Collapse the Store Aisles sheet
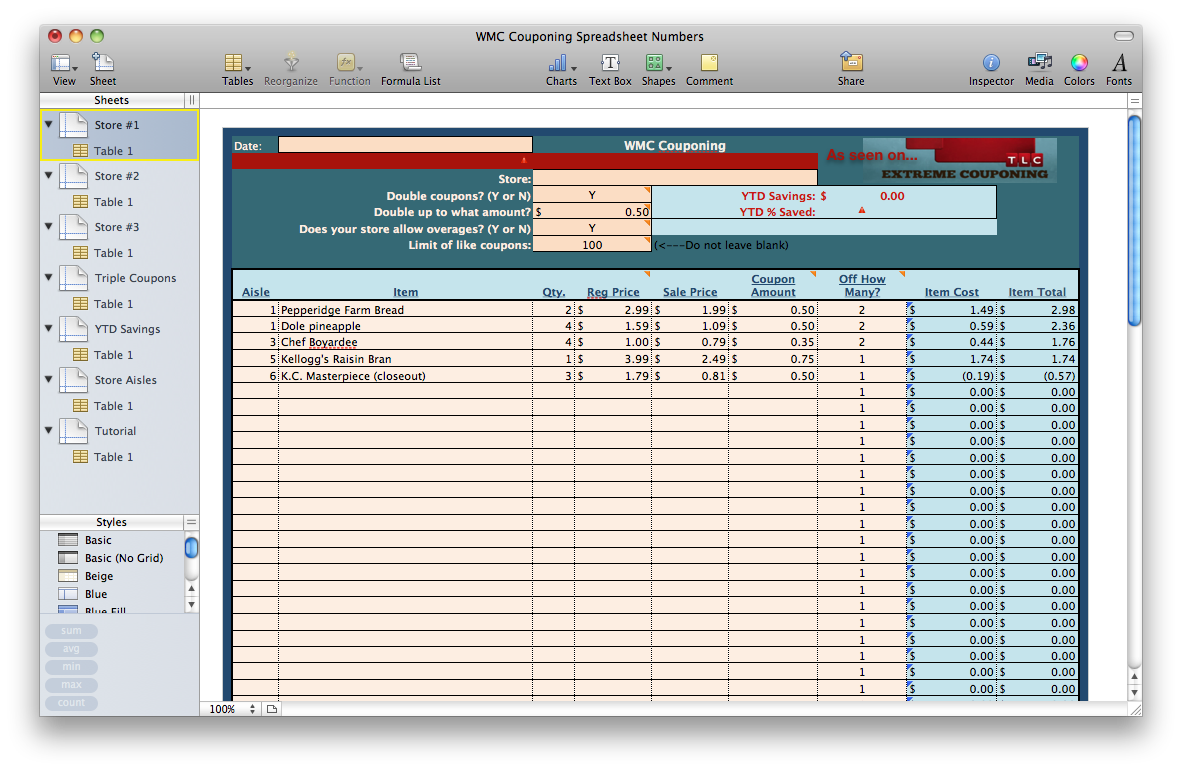Image resolution: width=1182 pixels, height=771 pixels. 49,379
